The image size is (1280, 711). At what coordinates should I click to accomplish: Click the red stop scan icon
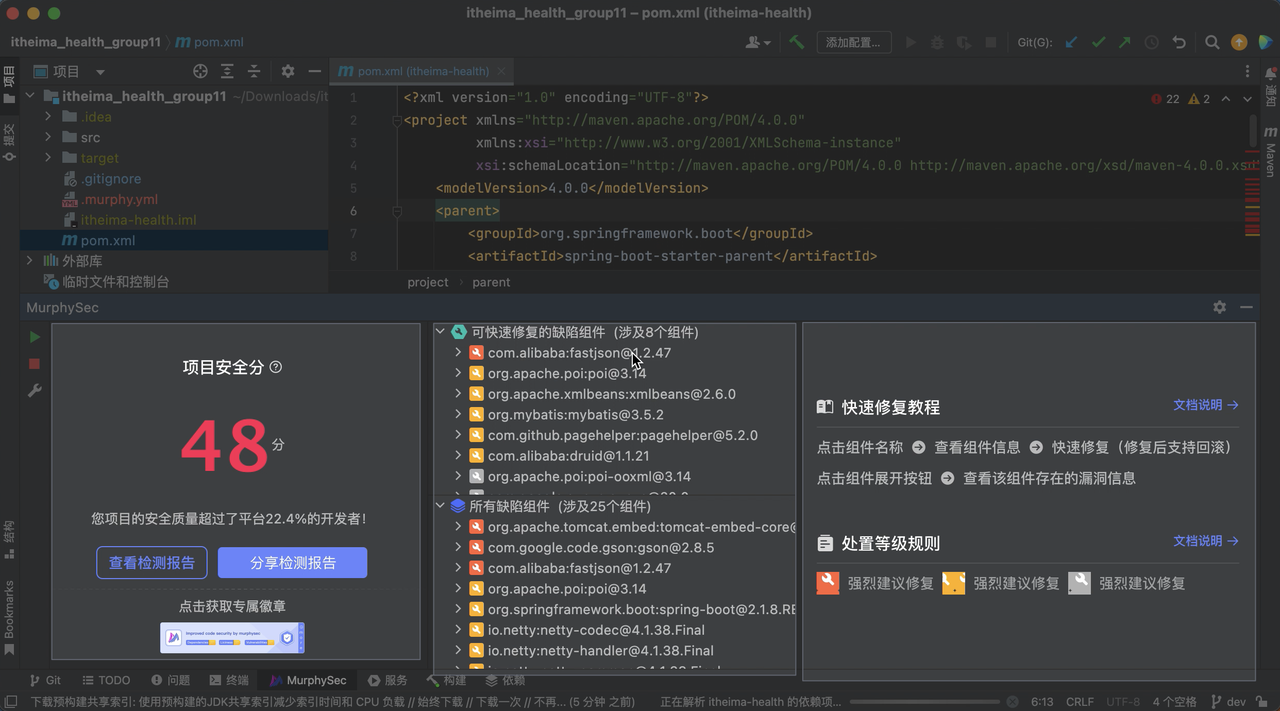pyautogui.click(x=35, y=364)
